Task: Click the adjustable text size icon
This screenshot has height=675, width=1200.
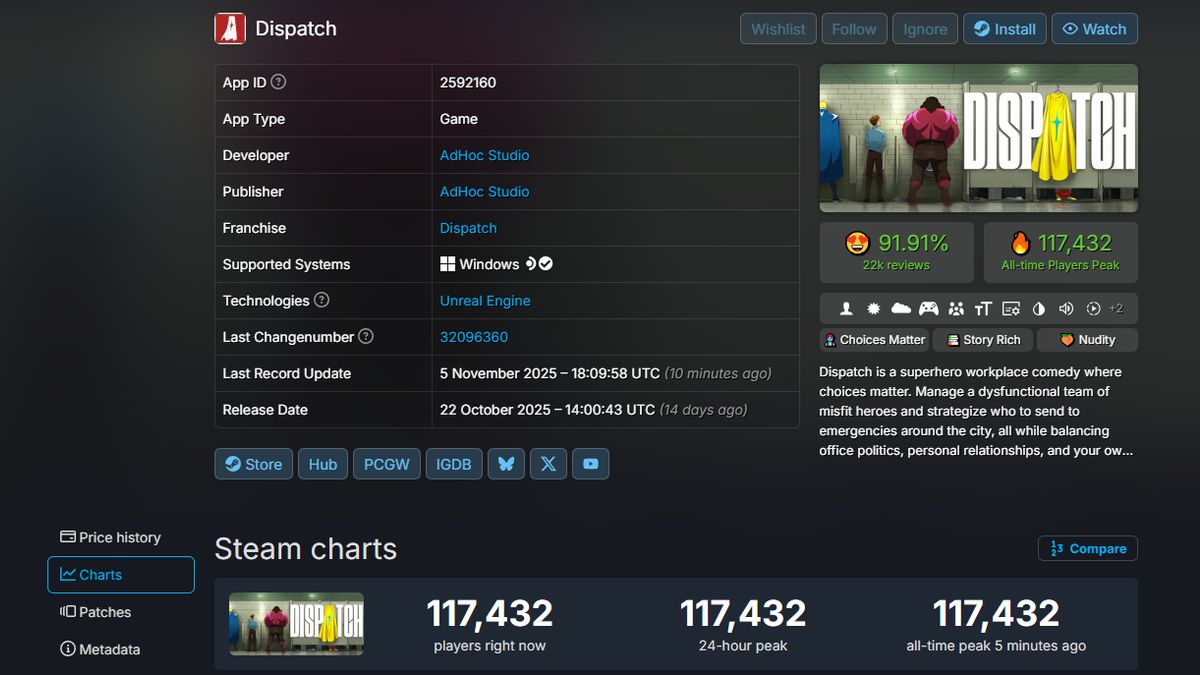Action: tap(983, 309)
